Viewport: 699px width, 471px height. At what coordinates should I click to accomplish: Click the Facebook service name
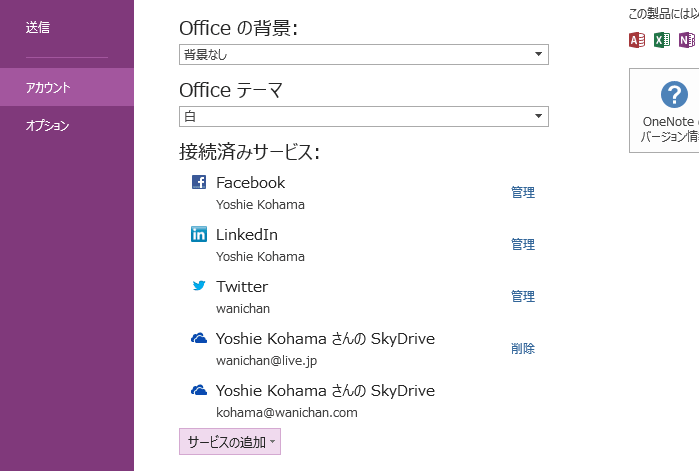click(251, 183)
